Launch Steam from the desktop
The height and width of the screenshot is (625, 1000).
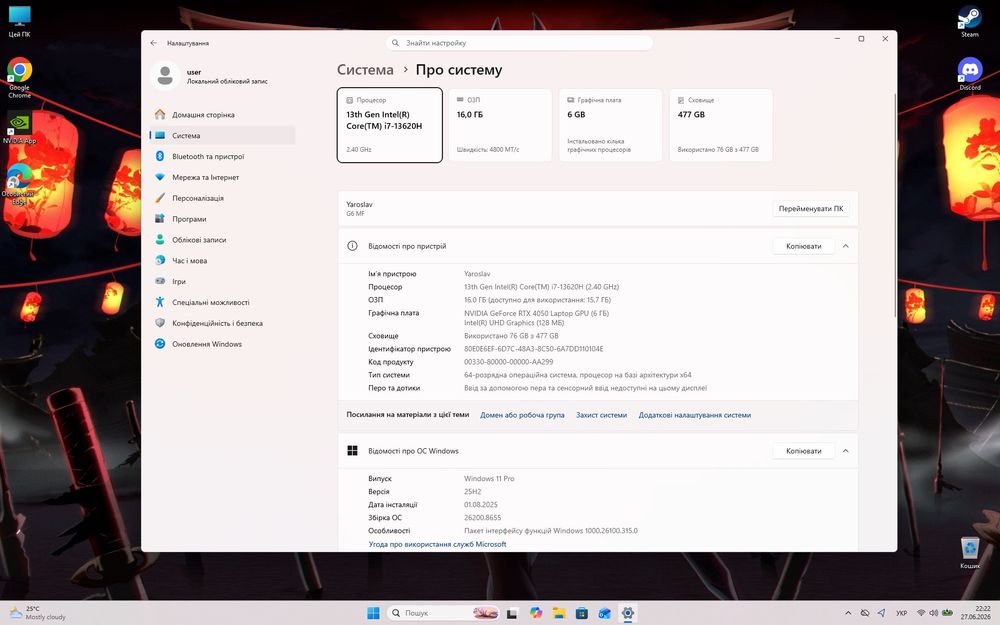pyautogui.click(x=969, y=22)
